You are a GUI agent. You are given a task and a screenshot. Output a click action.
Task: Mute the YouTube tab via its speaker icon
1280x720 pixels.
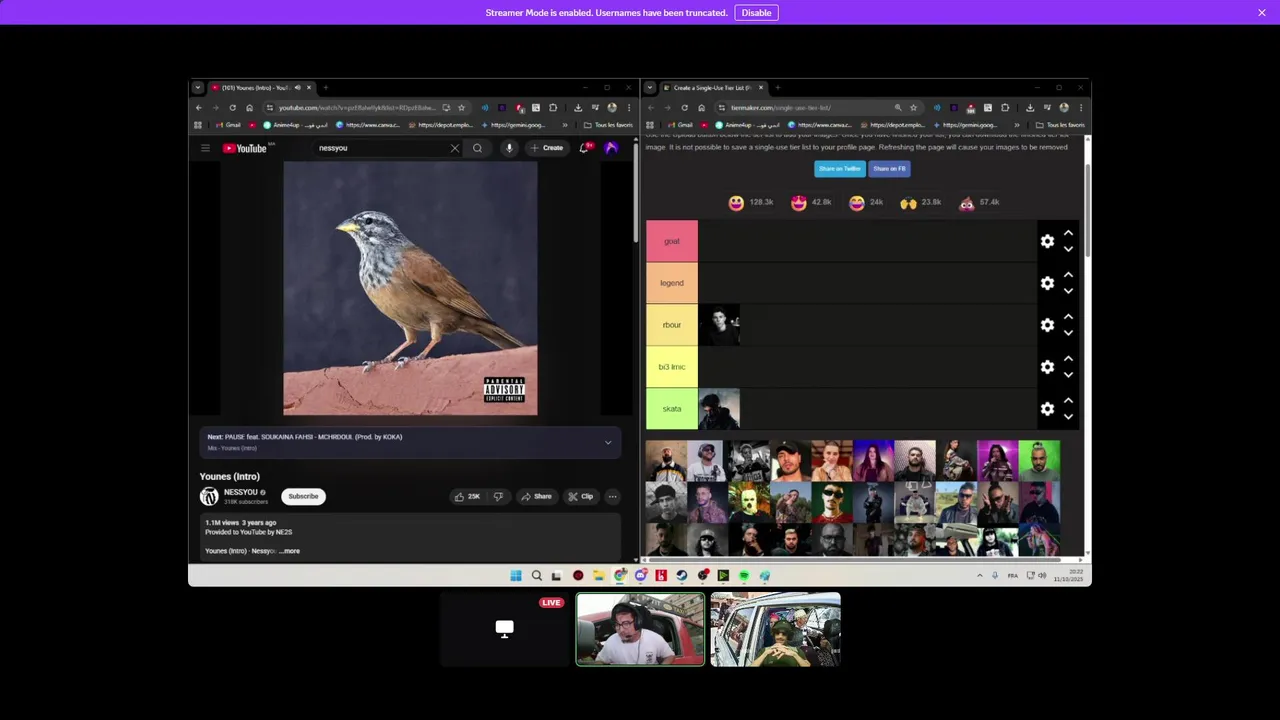pos(297,88)
